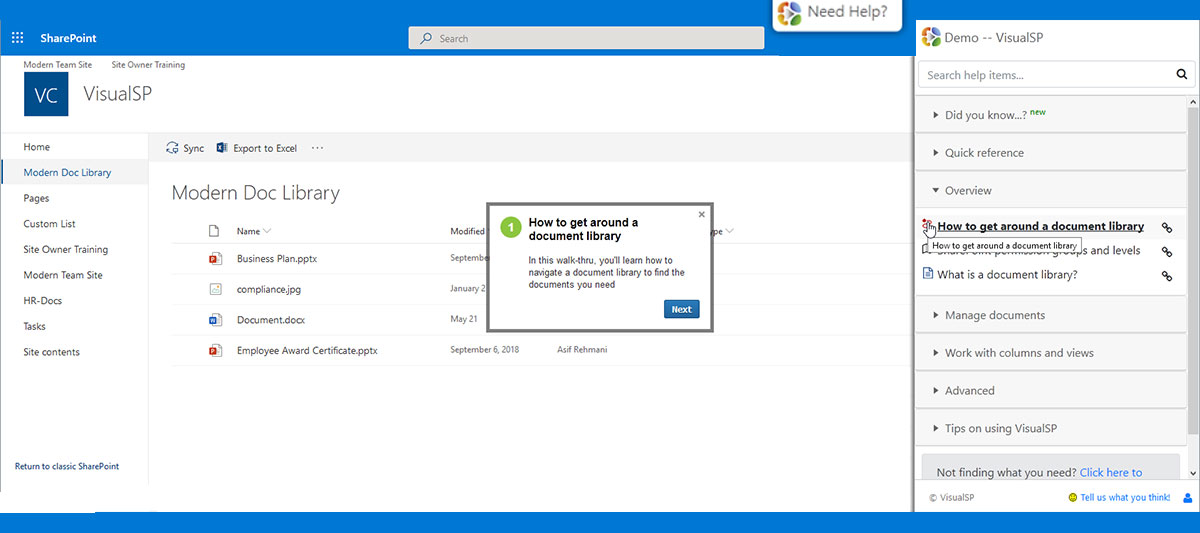
Task: Click the VisualSP logo on Need Help tab
Action: pyautogui.click(x=789, y=13)
